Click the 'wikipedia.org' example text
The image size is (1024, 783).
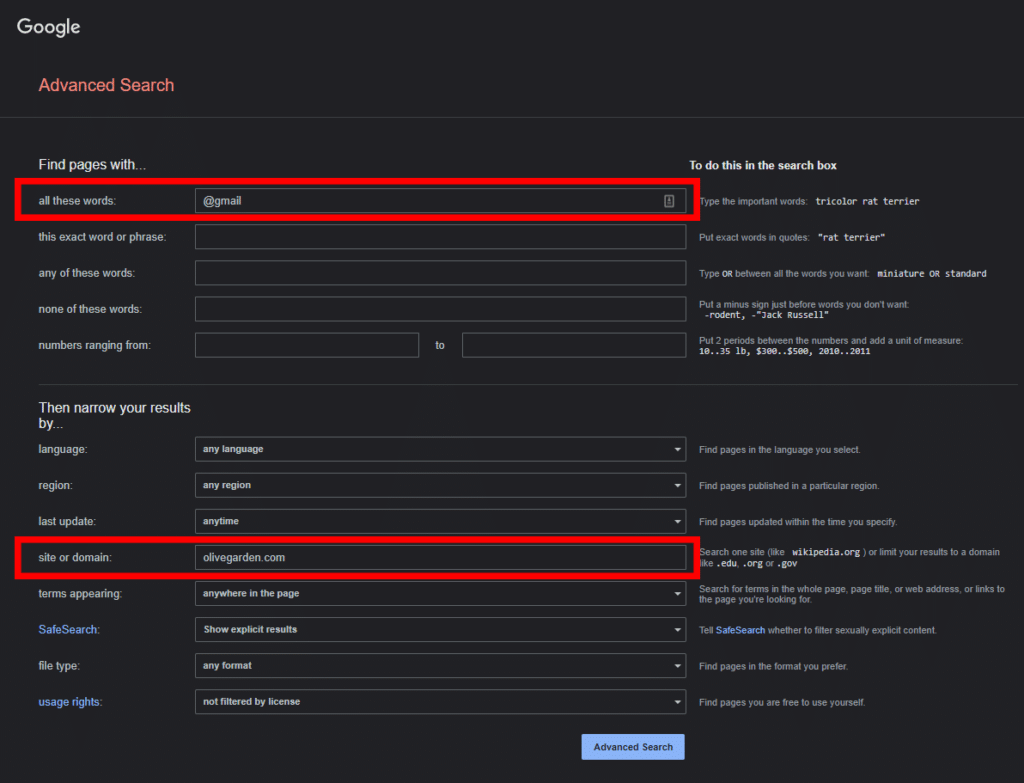[826, 552]
